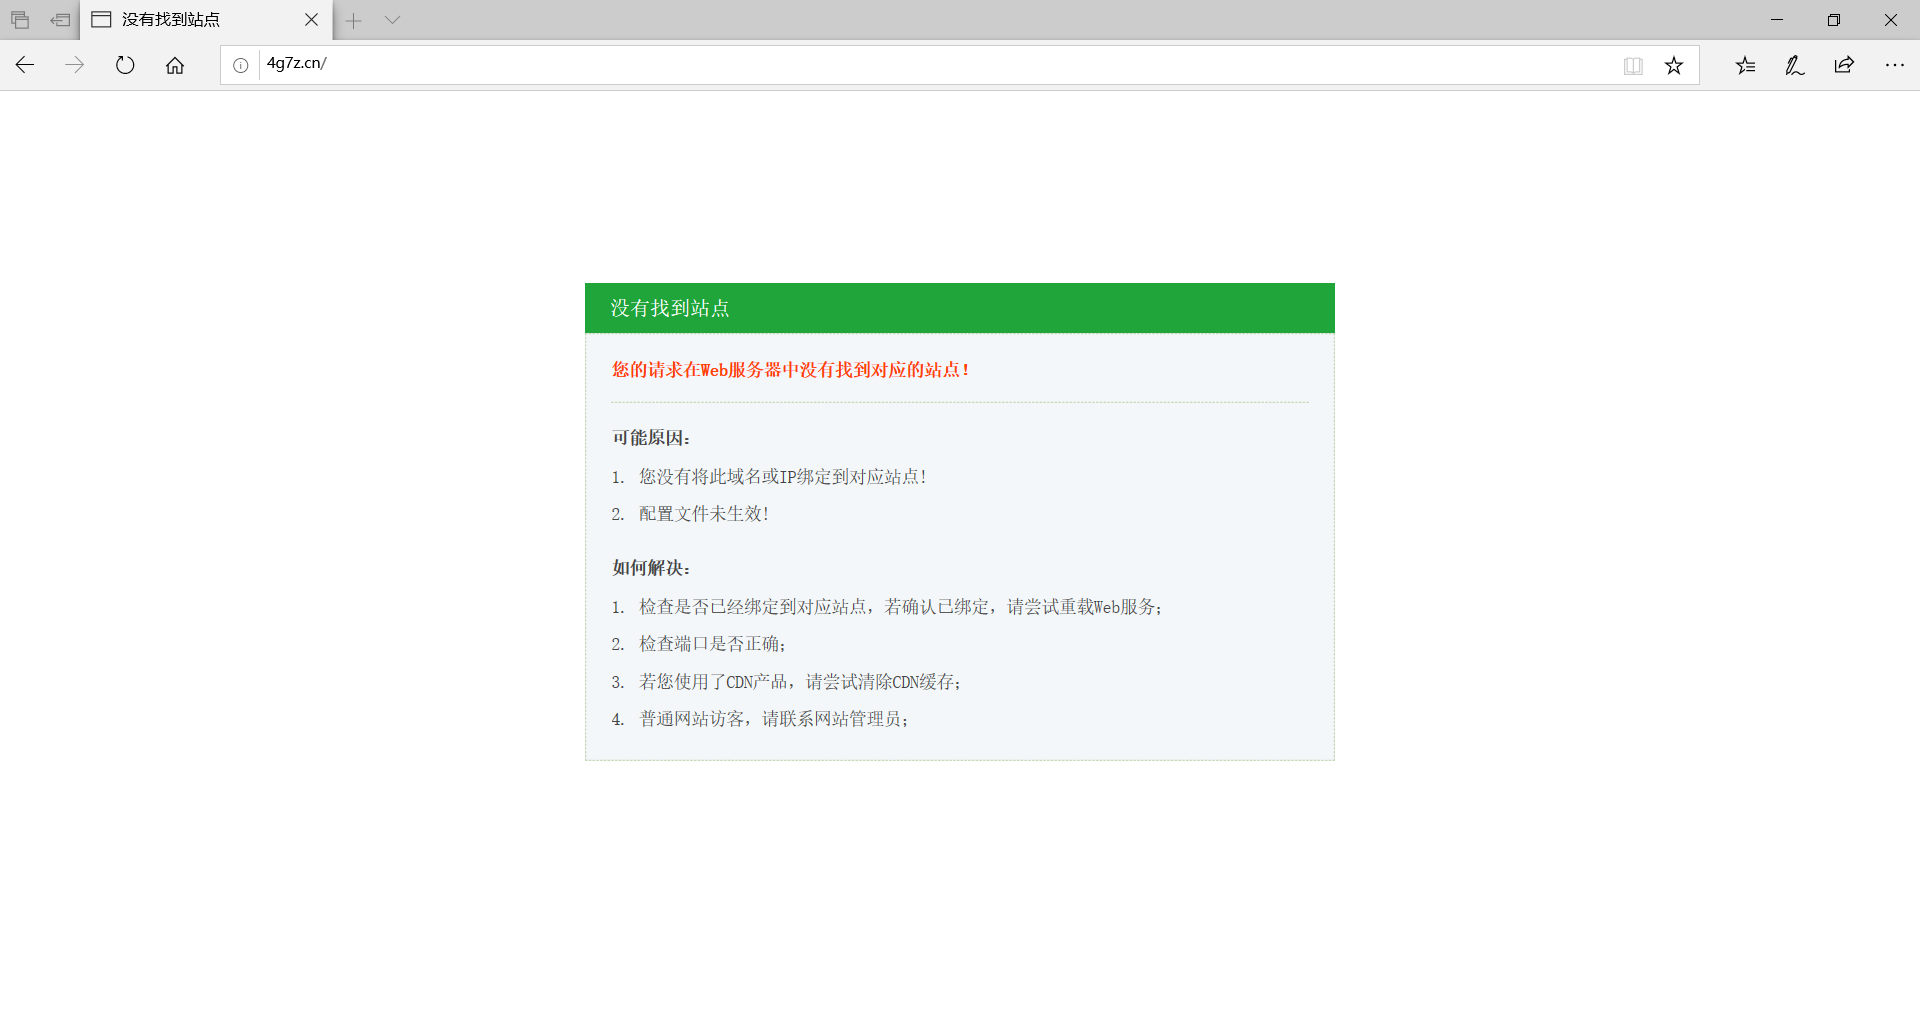Click the 如何解决 heading
This screenshot has width=1920, height=1030.
tap(651, 568)
